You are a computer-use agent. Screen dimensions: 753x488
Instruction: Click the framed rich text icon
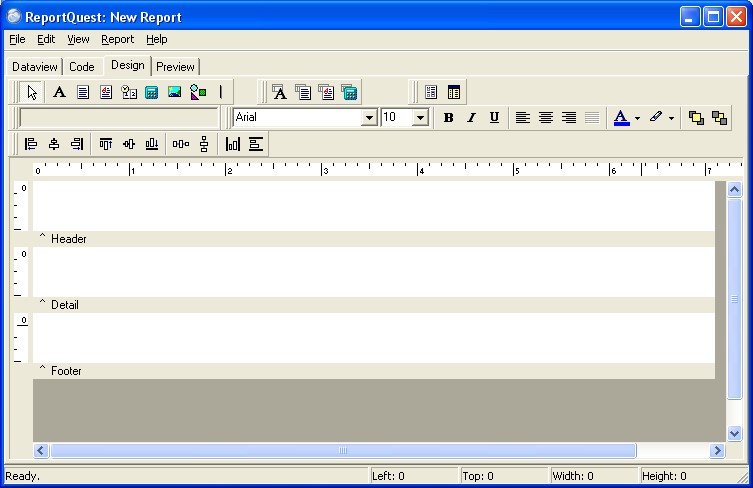[x=326, y=92]
